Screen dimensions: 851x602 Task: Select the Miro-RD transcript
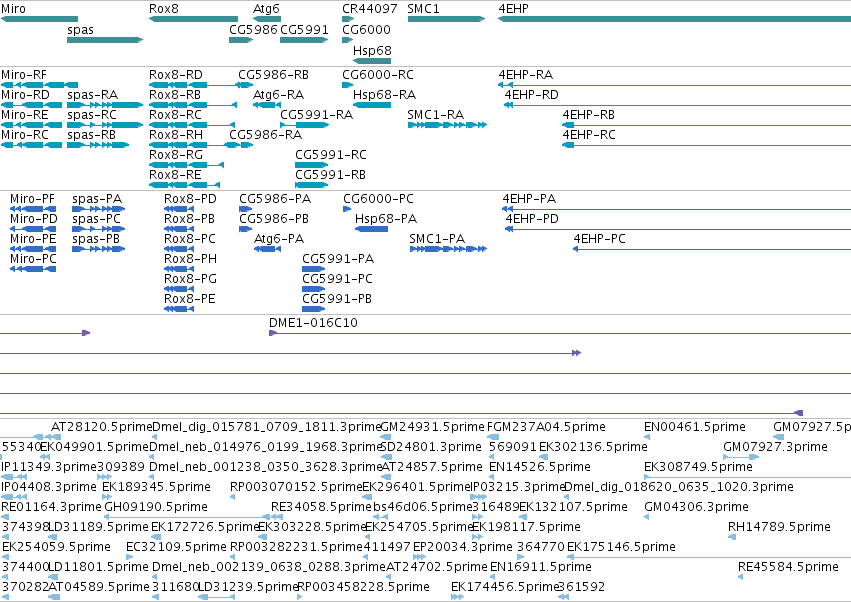coord(31,105)
